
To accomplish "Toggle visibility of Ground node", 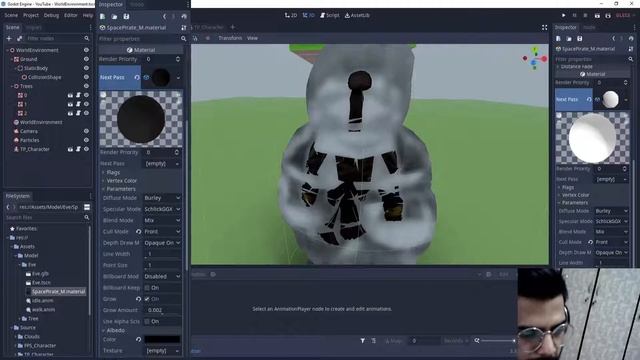I will (x=86, y=59).
